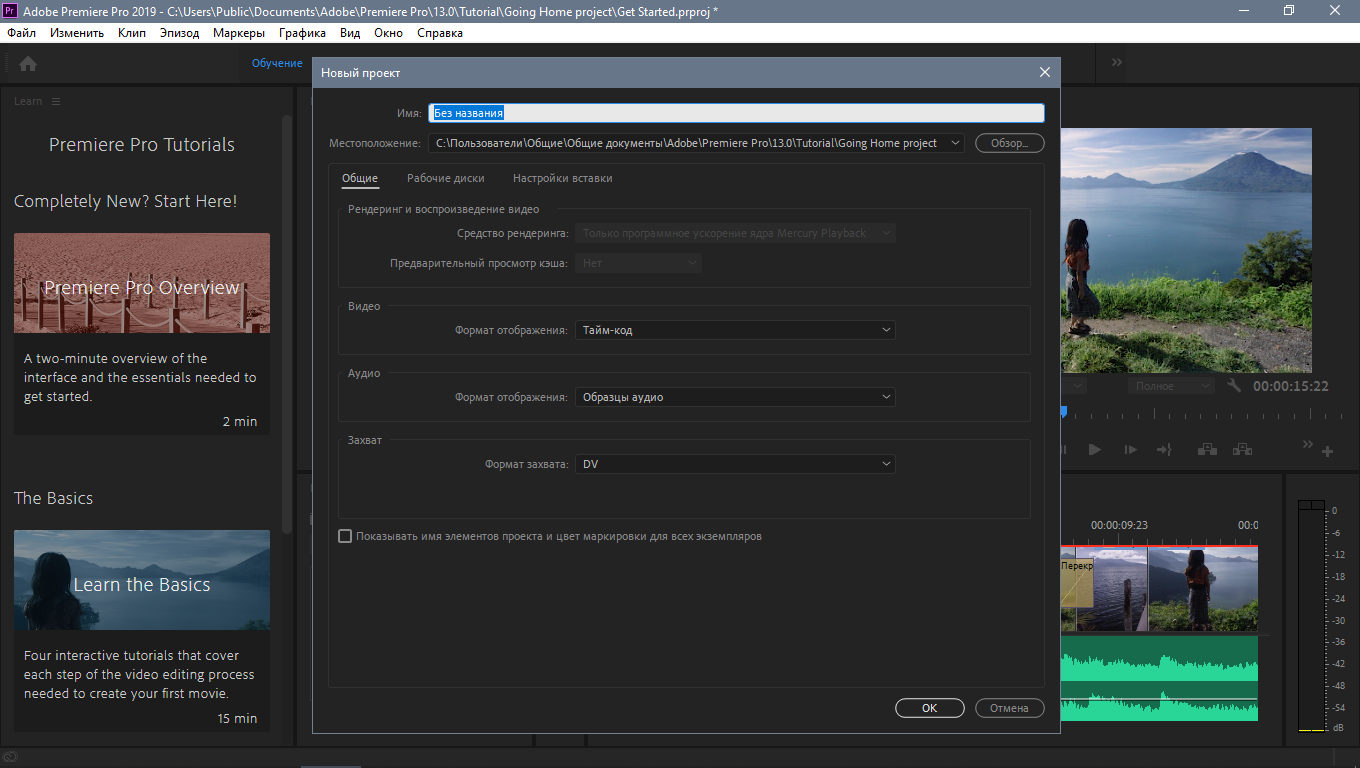Open the Button Editor with the plus icon
Image resolution: width=1360 pixels, height=768 pixels.
pyautogui.click(x=1329, y=449)
